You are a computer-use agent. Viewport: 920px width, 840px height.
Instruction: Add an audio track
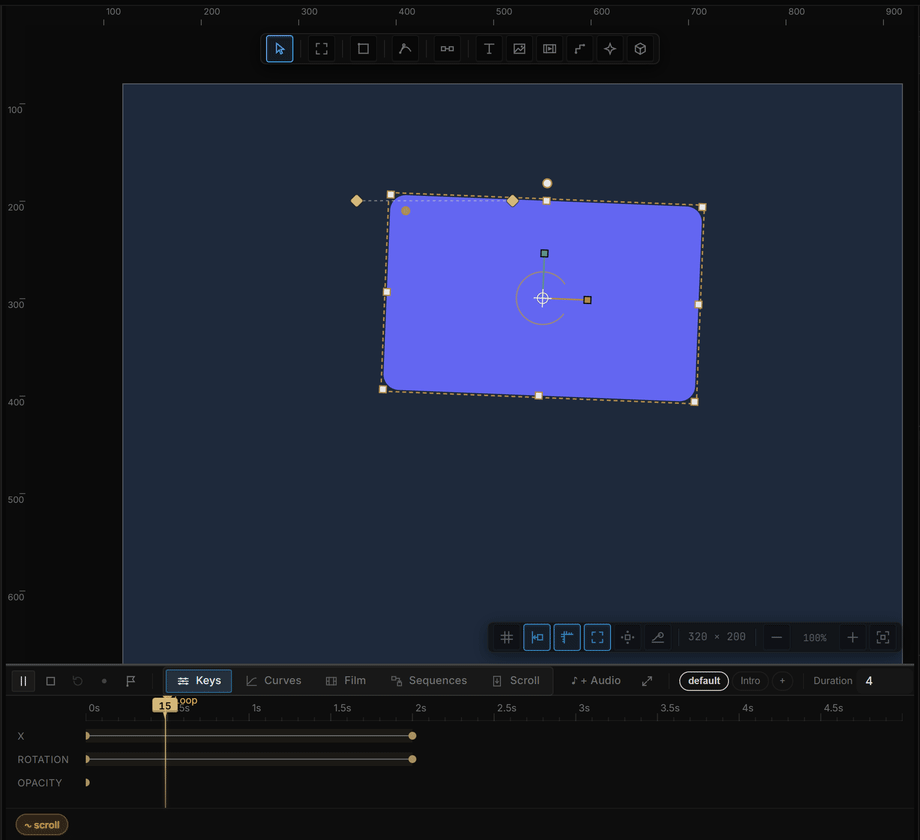point(596,681)
